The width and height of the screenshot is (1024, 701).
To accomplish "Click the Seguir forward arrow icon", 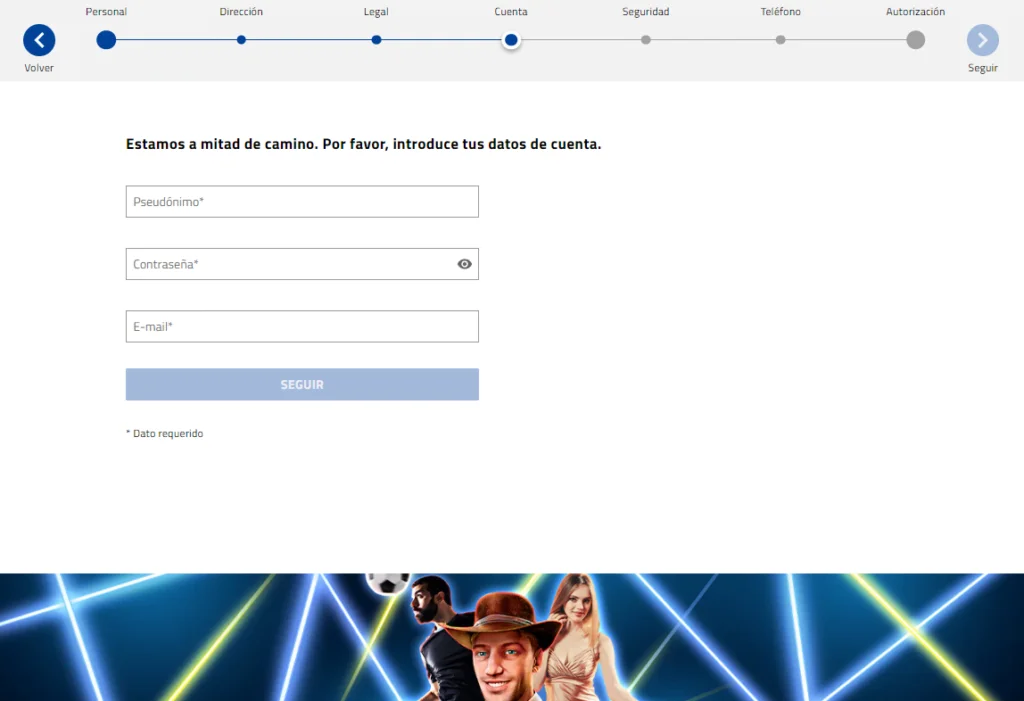I will click(x=982, y=40).
